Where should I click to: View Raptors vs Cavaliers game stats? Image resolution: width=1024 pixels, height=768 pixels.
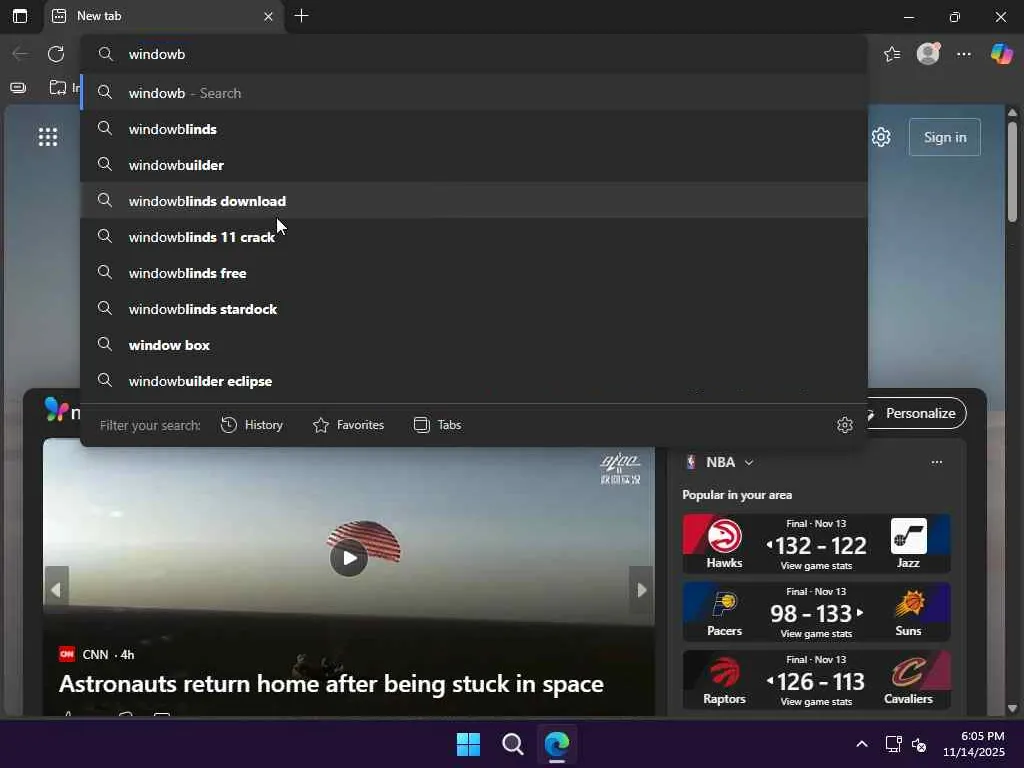pos(816,701)
